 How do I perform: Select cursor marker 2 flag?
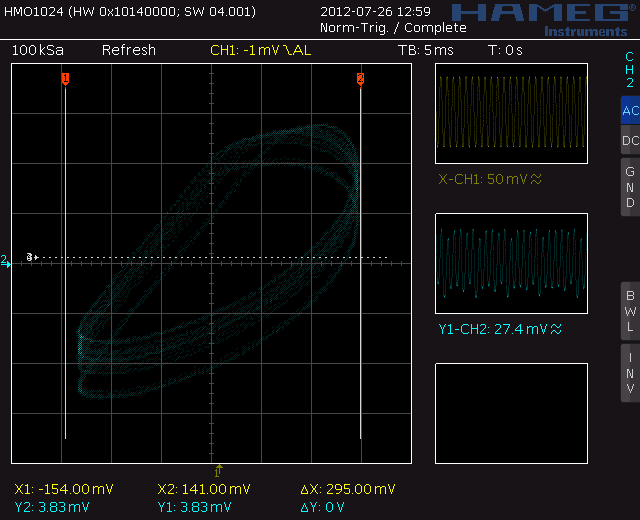(x=360, y=78)
